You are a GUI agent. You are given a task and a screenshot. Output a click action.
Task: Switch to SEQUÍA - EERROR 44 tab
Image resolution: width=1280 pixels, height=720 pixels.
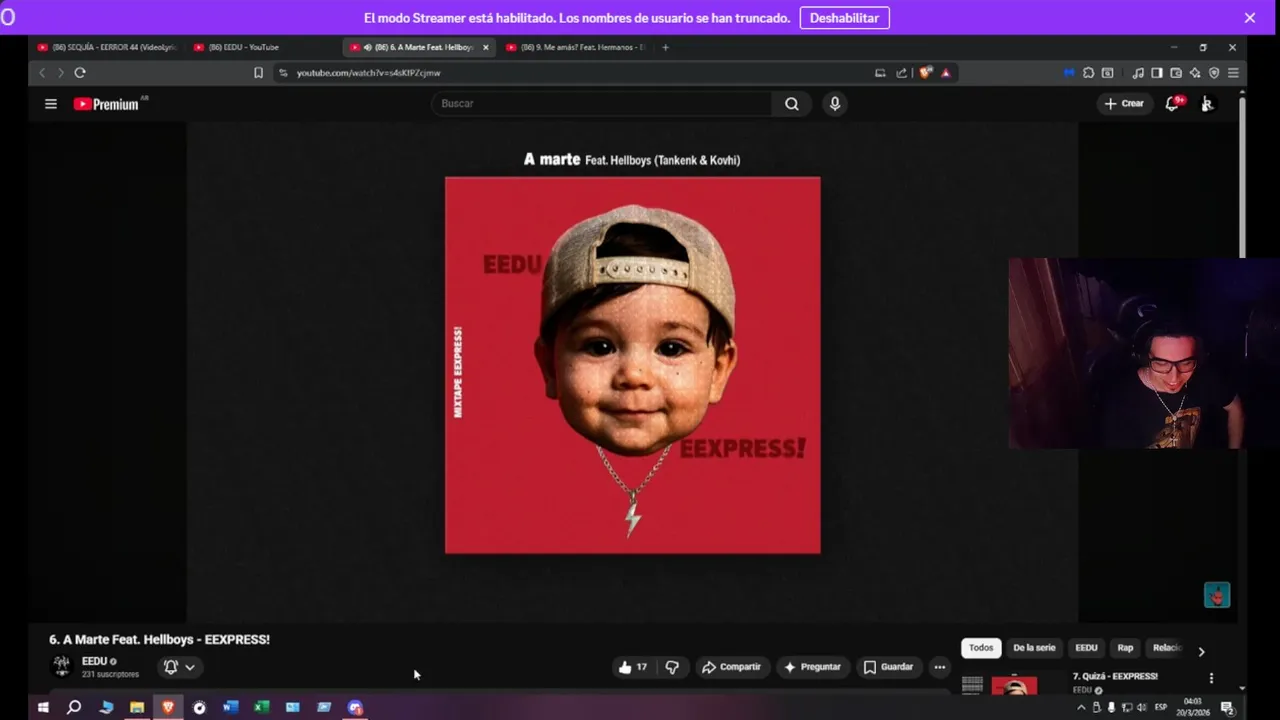pyautogui.click(x=106, y=47)
